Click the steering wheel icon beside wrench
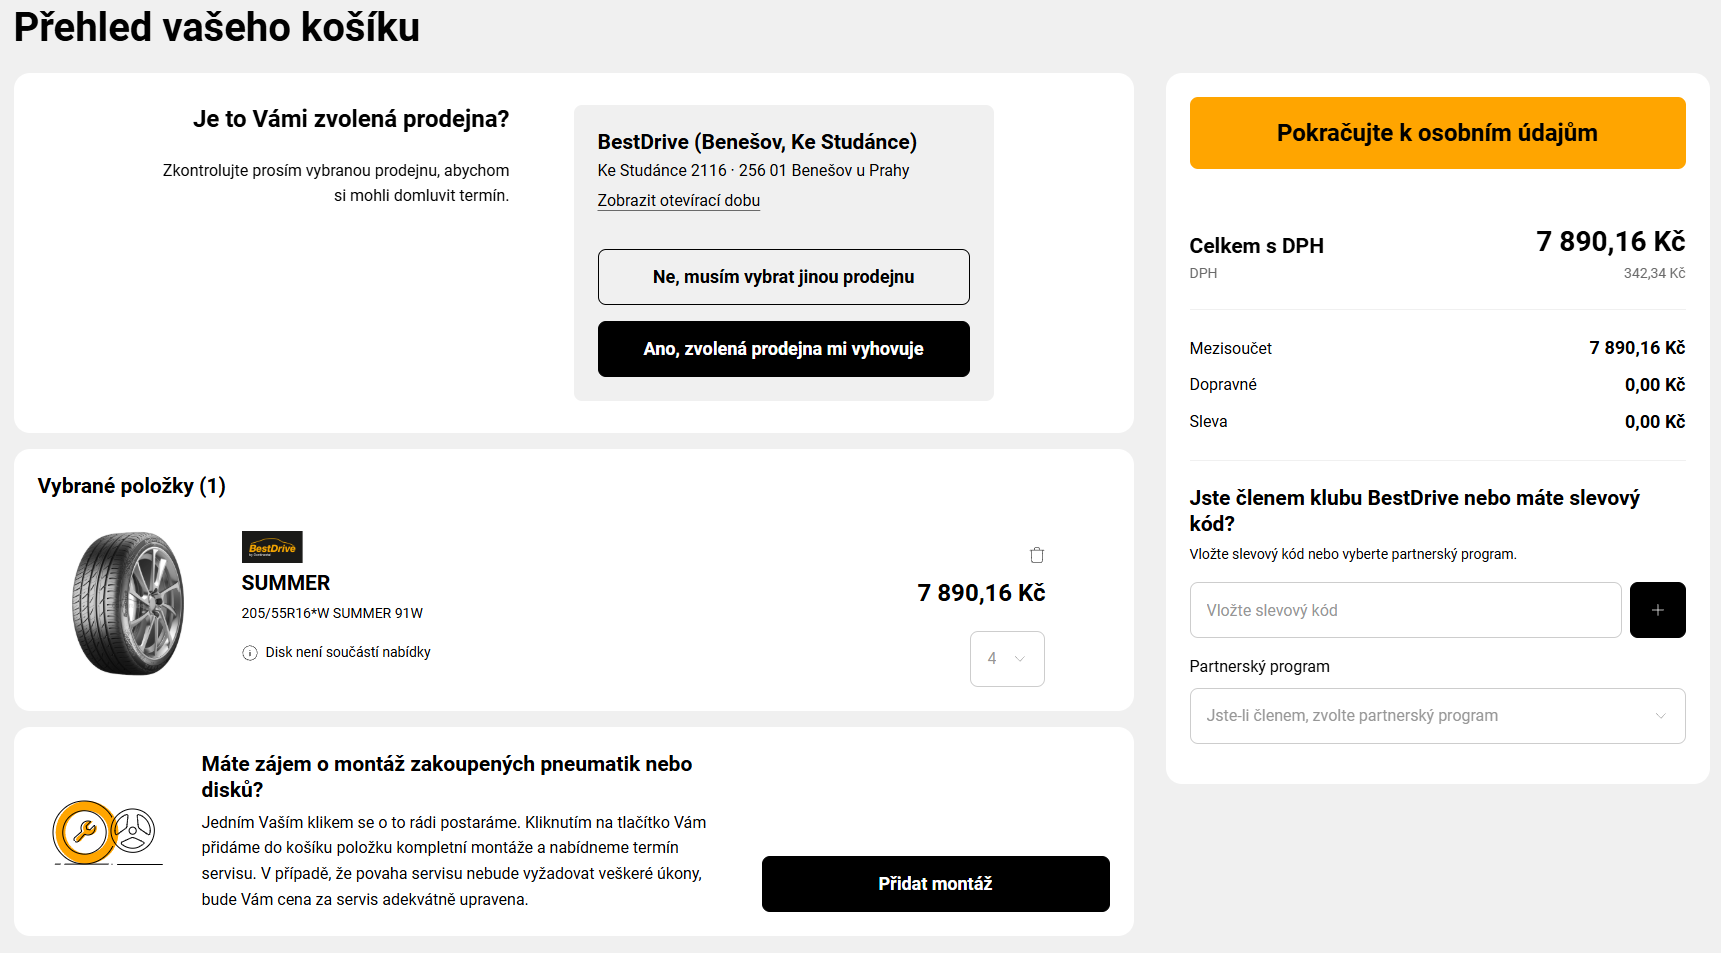Screen dimensions: 1721x953 (x=134, y=830)
